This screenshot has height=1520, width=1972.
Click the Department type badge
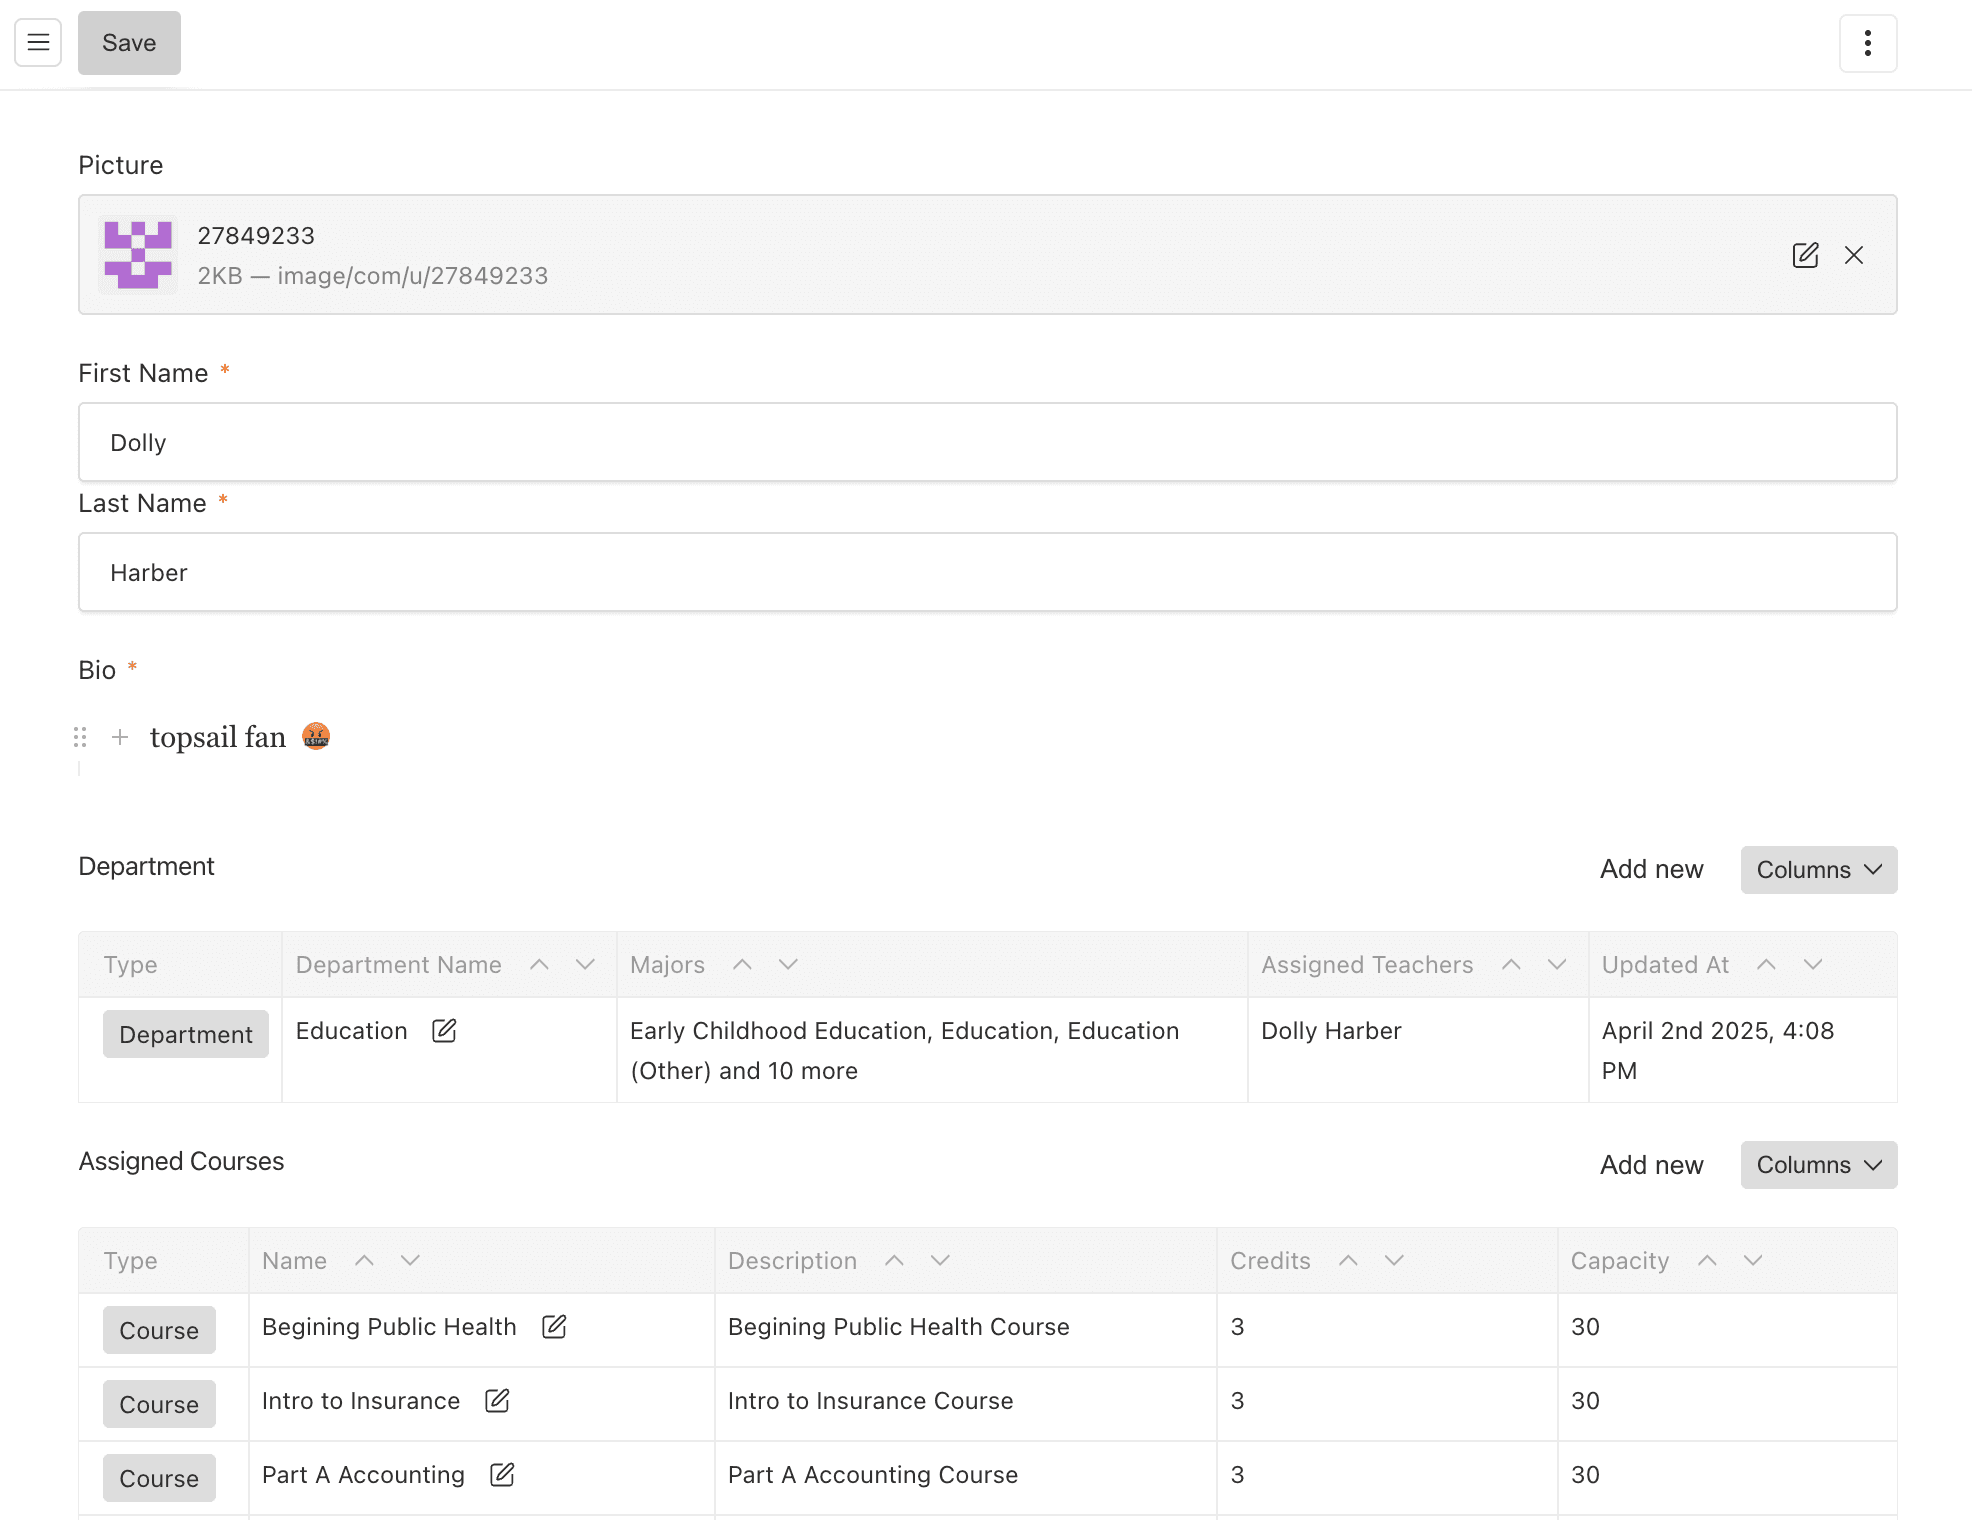186,1034
